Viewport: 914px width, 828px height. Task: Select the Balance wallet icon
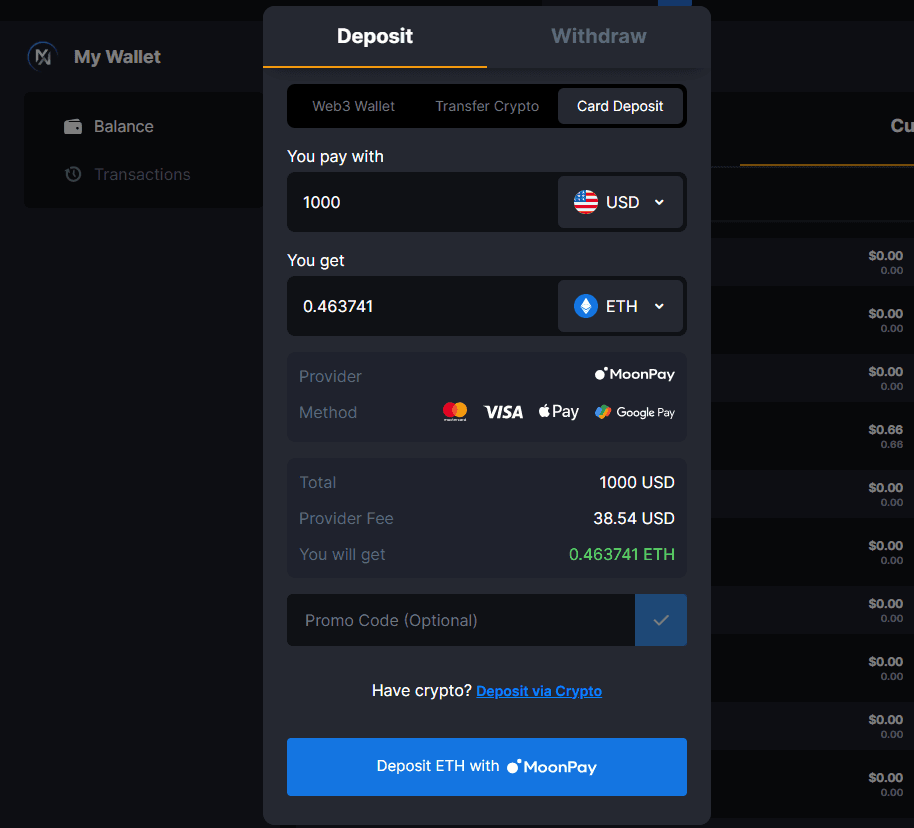click(x=73, y=126)
